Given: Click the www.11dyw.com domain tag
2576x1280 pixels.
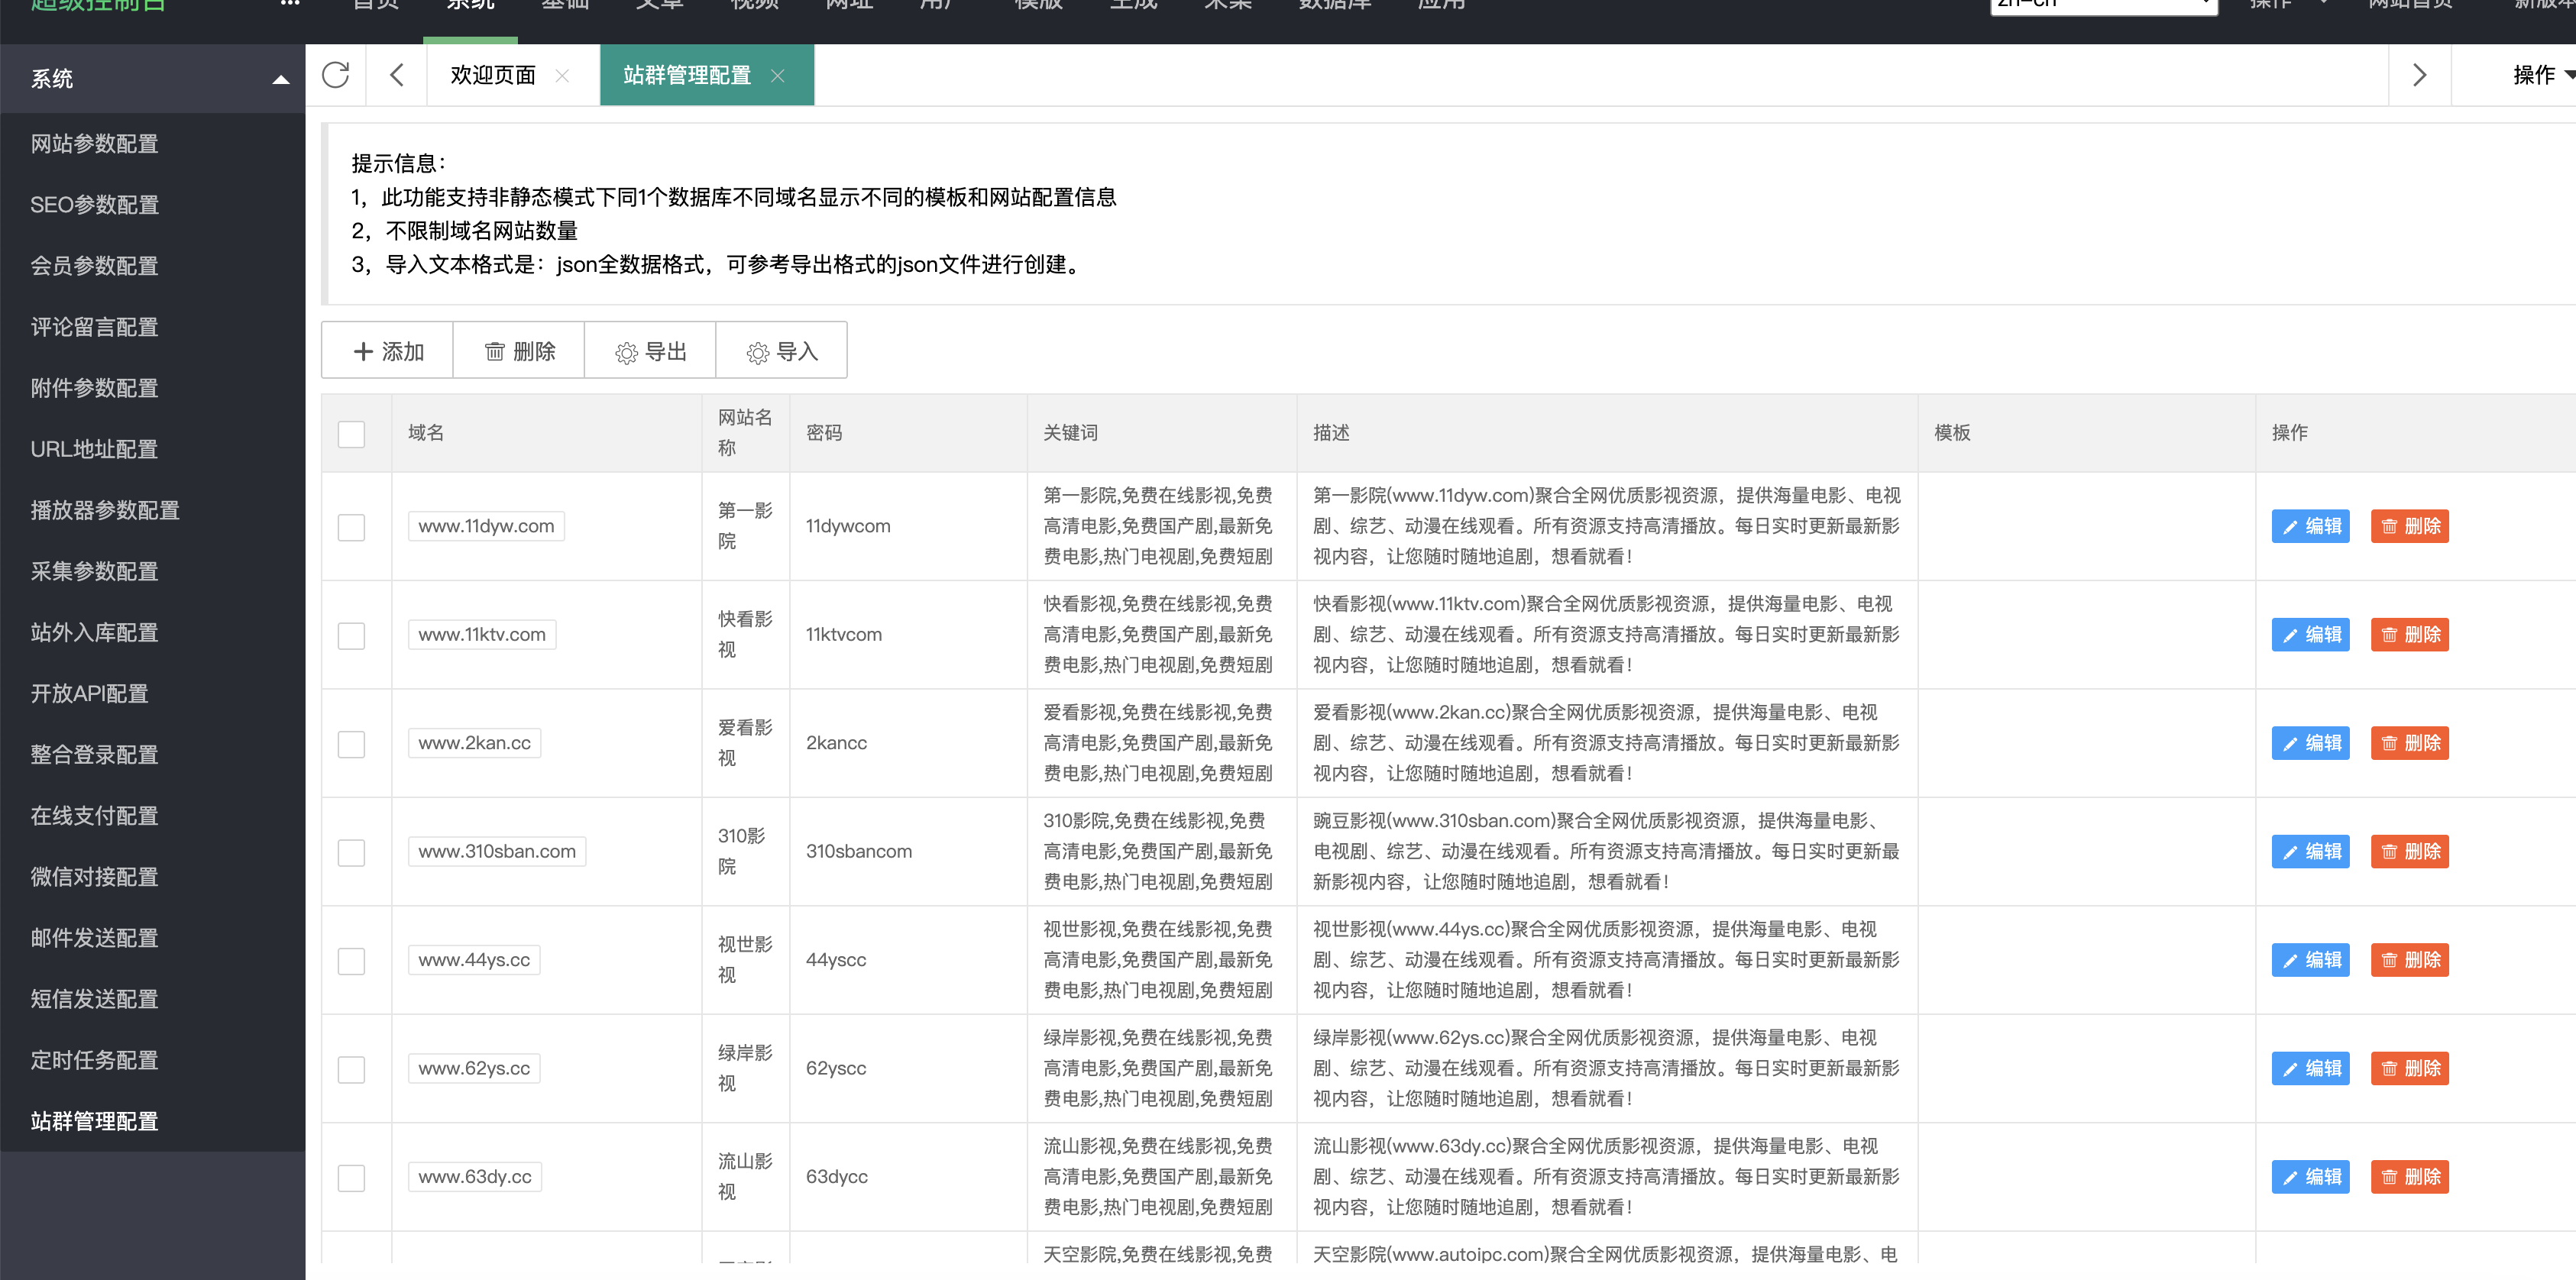Looking at the screenshot, I should (486, 526).
